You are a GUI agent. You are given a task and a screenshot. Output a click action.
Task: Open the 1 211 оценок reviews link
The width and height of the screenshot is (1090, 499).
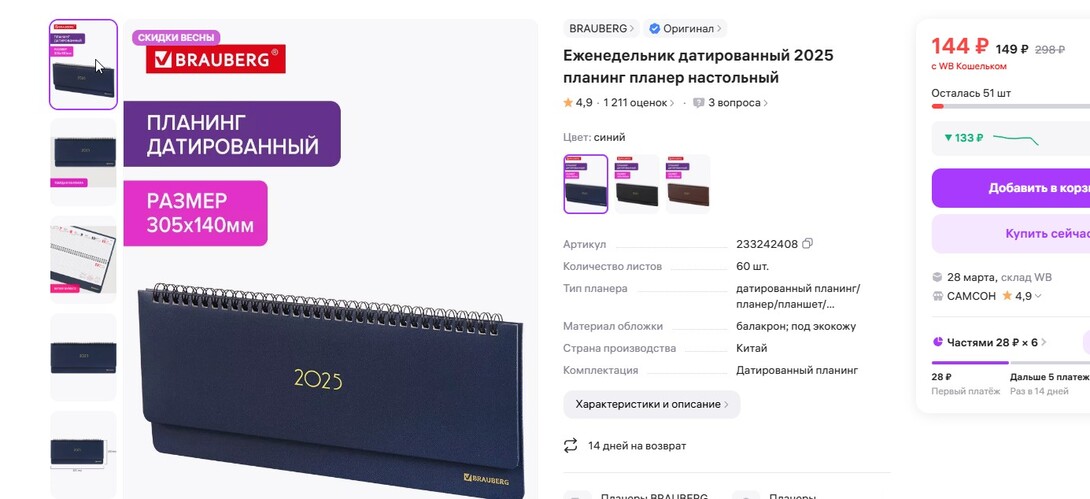coord(638,103)
